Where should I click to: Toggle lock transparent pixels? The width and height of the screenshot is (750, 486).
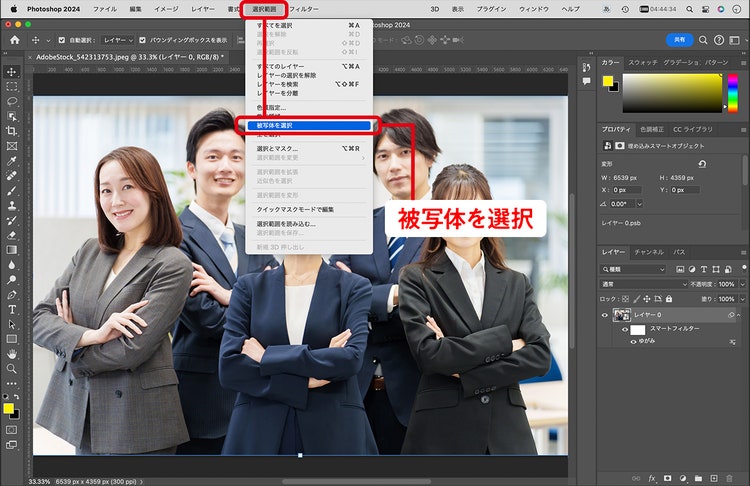(x=625, y=299)
